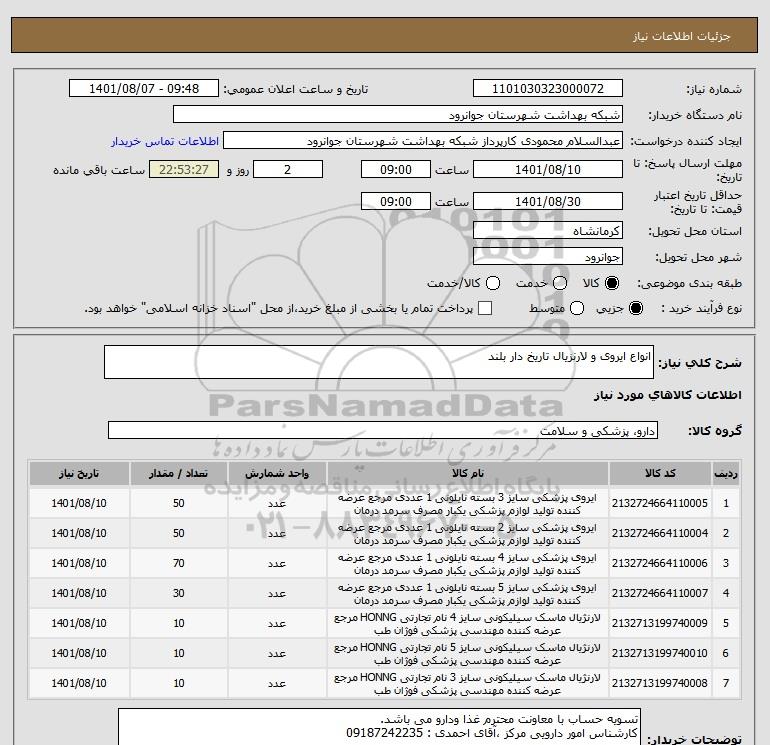
Task: Click general description text area
Action: click(379, 362)
